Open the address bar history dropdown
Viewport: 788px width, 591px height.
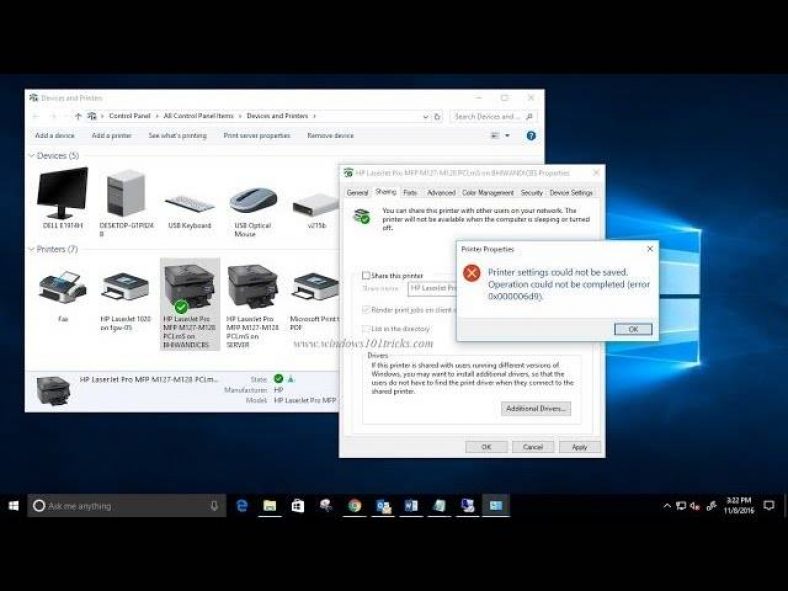(x=425, y=117)
